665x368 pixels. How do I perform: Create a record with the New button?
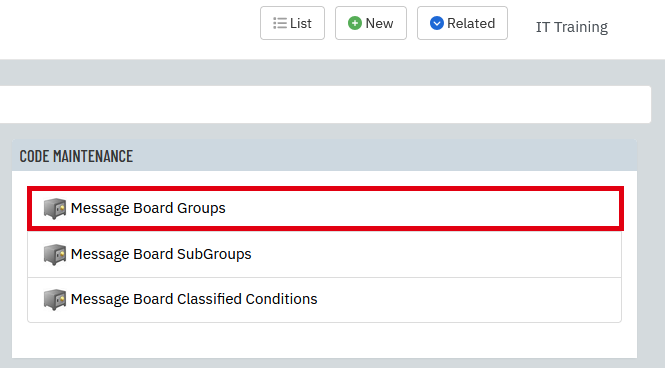pyautogui.click(x=371, y=23)
